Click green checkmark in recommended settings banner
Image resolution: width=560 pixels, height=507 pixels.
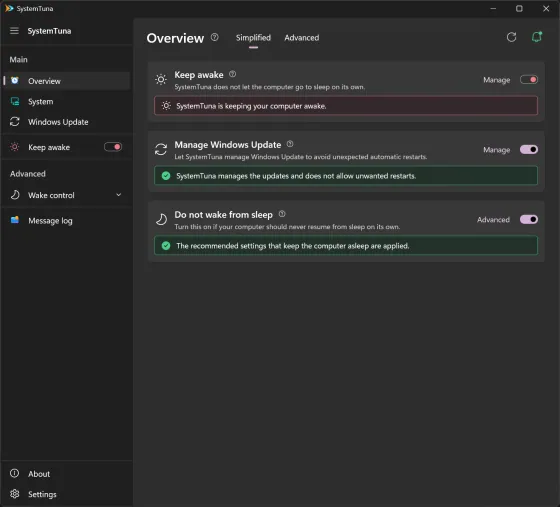166,246
